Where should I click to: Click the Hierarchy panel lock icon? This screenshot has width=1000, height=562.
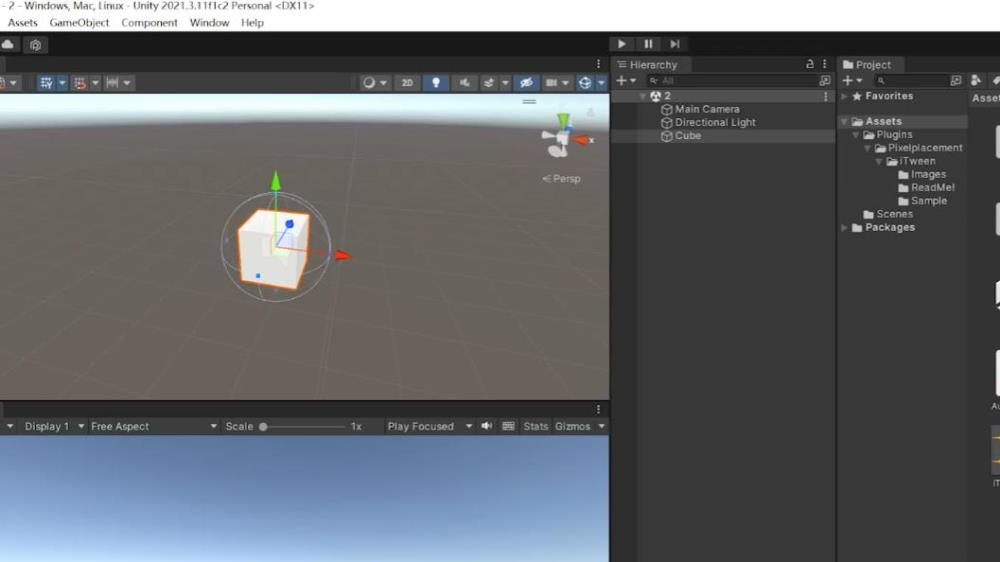click(810, 65)
